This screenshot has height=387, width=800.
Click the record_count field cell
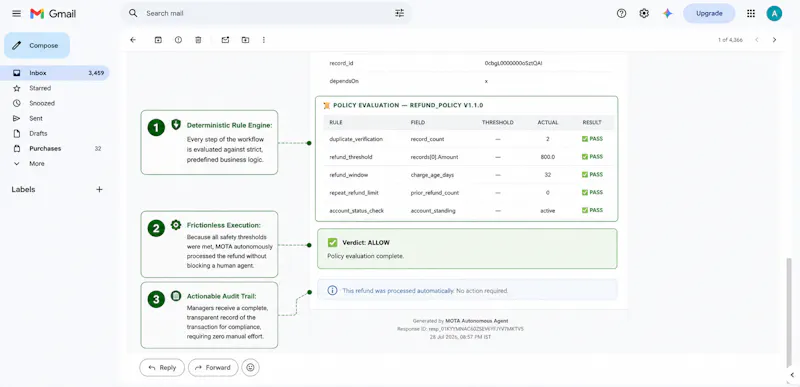(x=427, y=139)
